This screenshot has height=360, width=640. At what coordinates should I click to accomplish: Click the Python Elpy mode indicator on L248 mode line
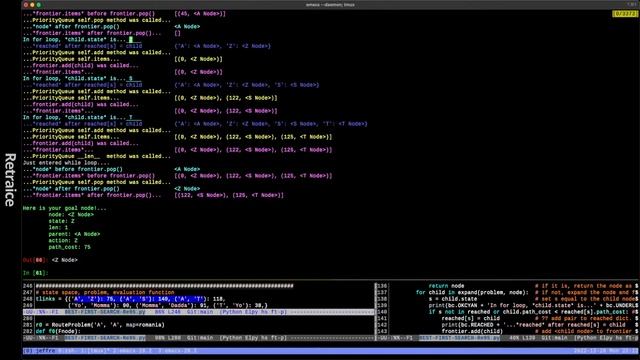pos(254,312)
